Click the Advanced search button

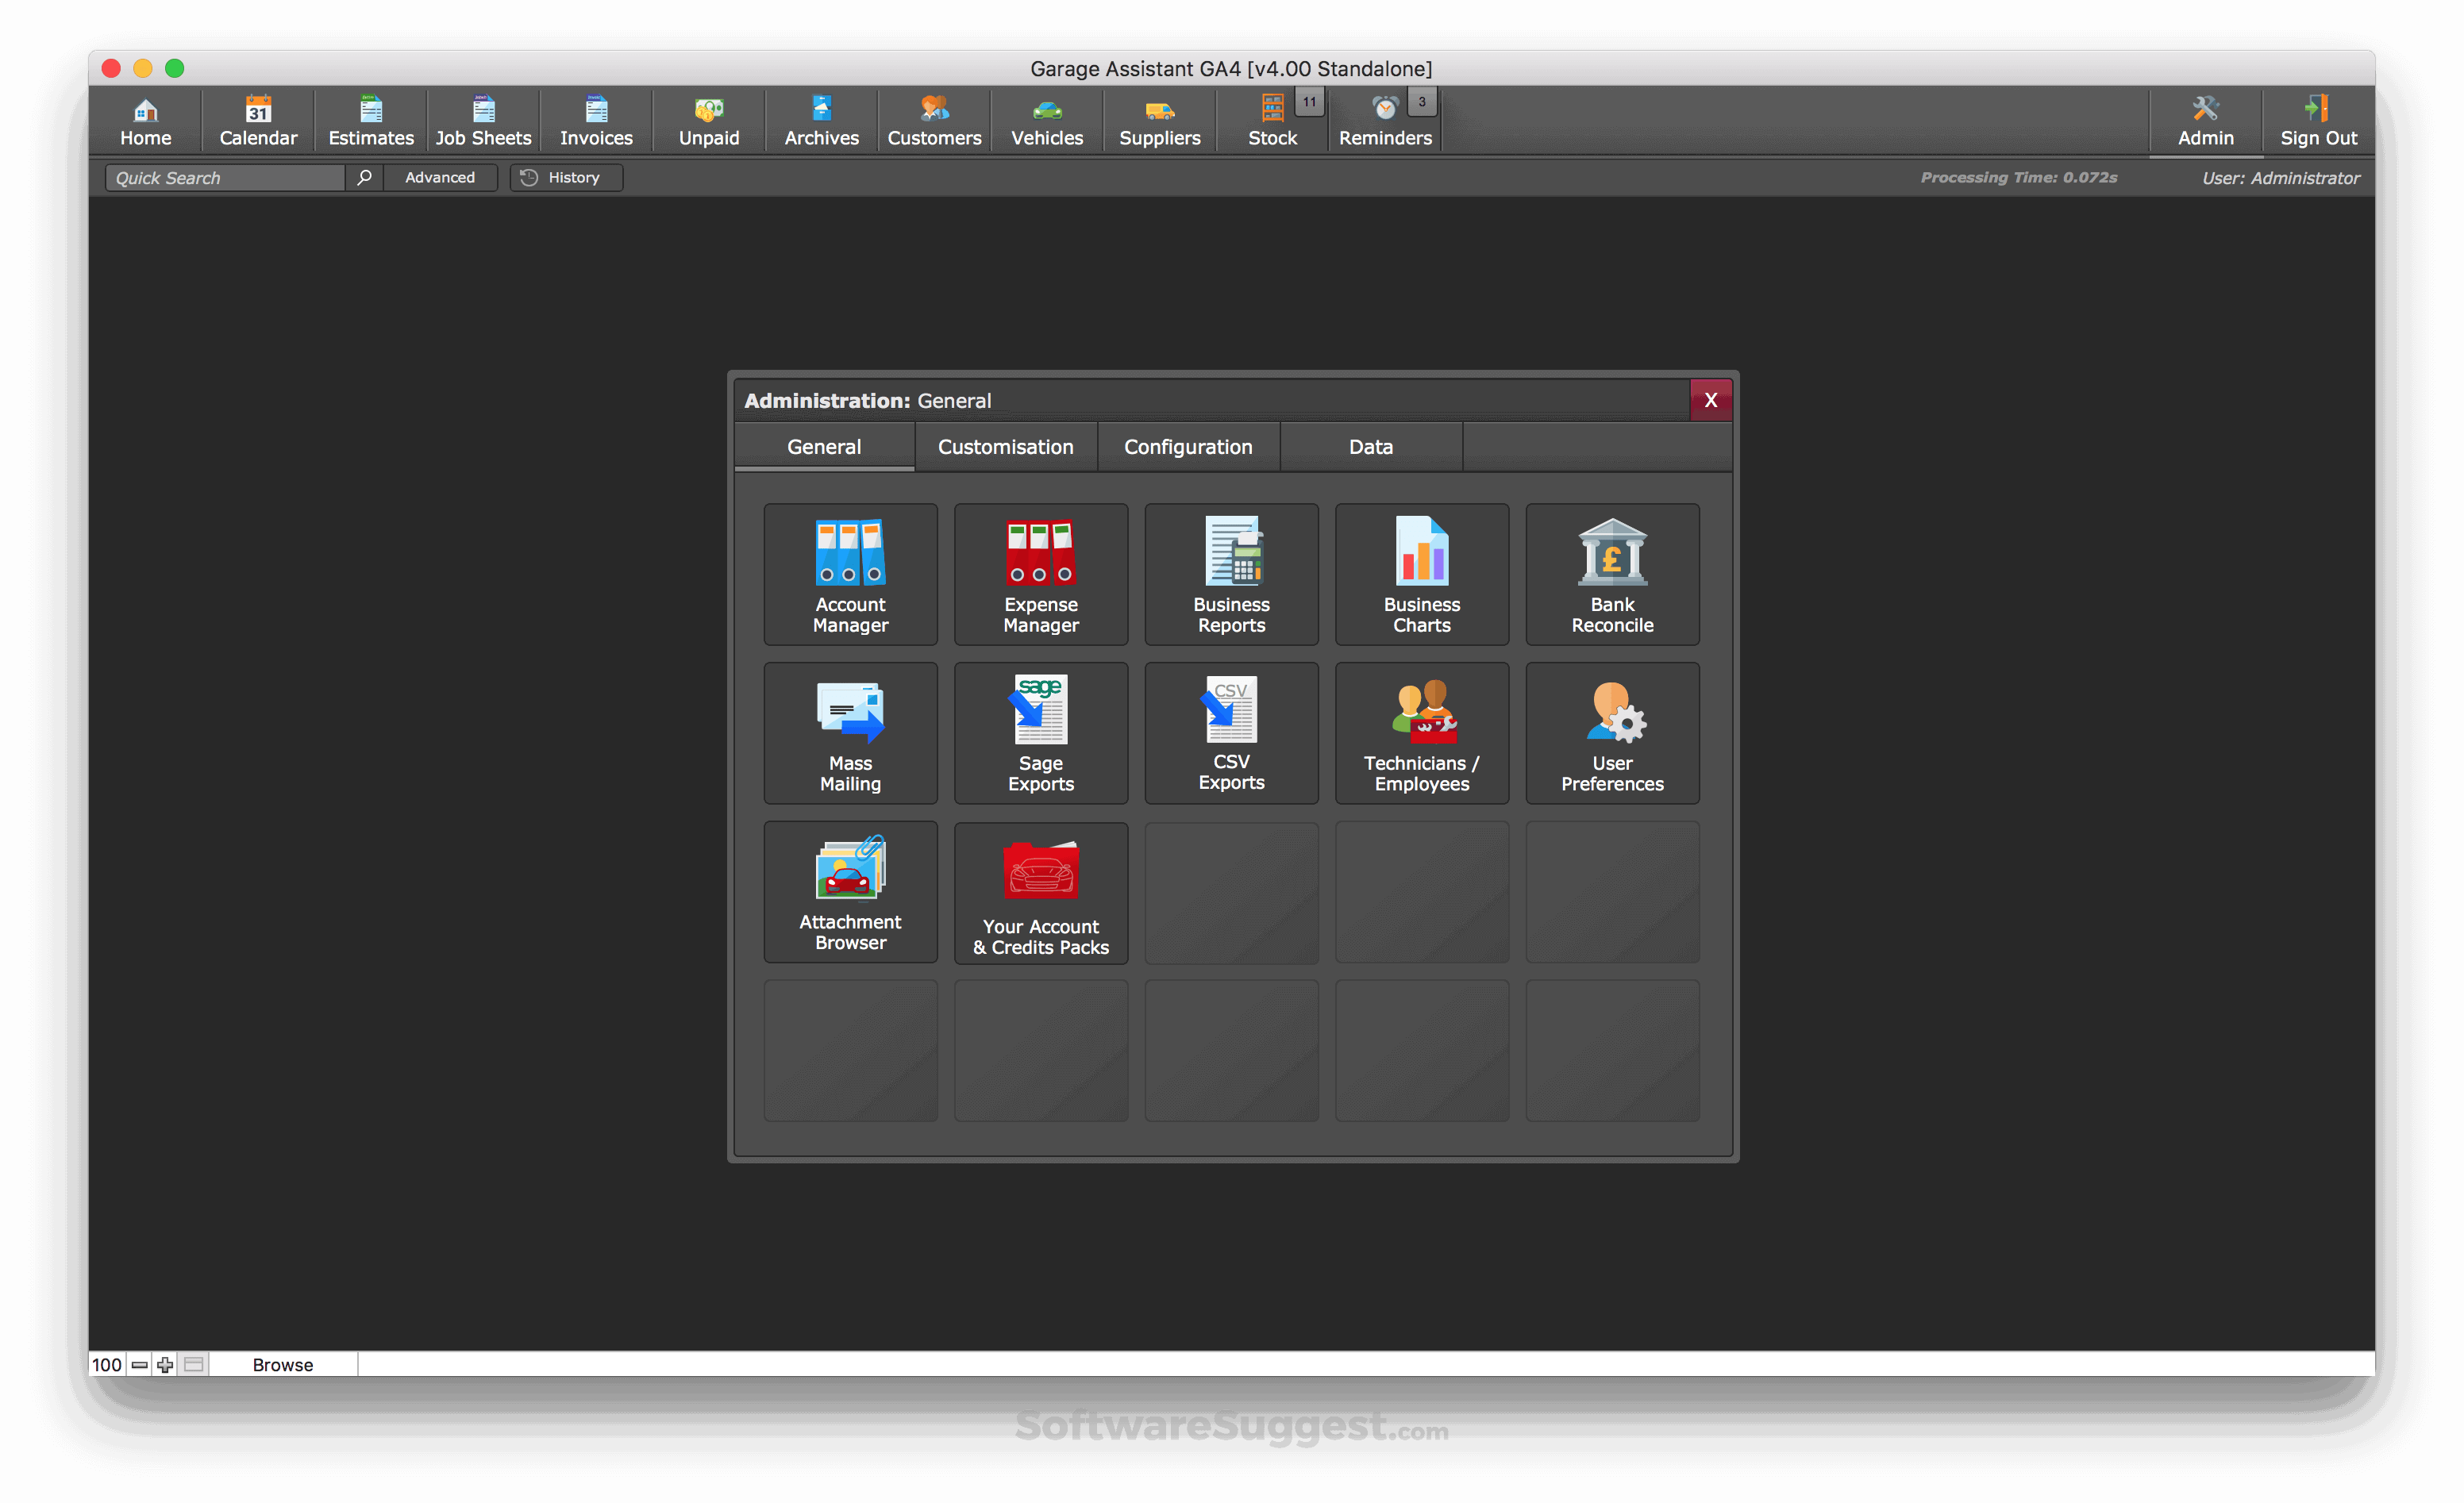440,177
